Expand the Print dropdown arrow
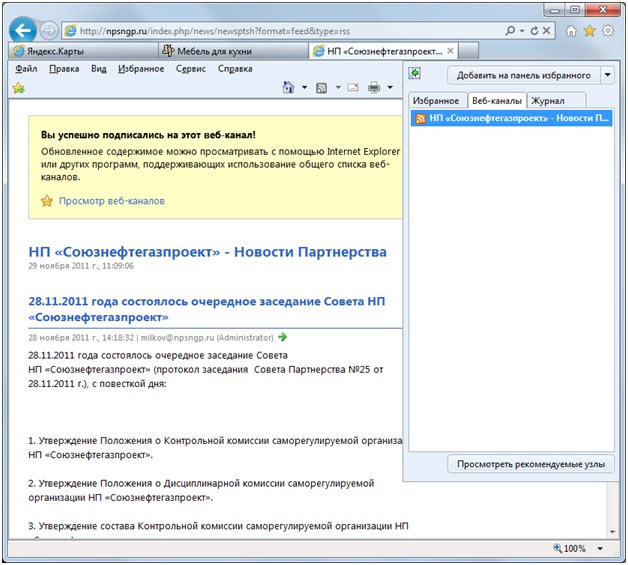 click(390, 87)
